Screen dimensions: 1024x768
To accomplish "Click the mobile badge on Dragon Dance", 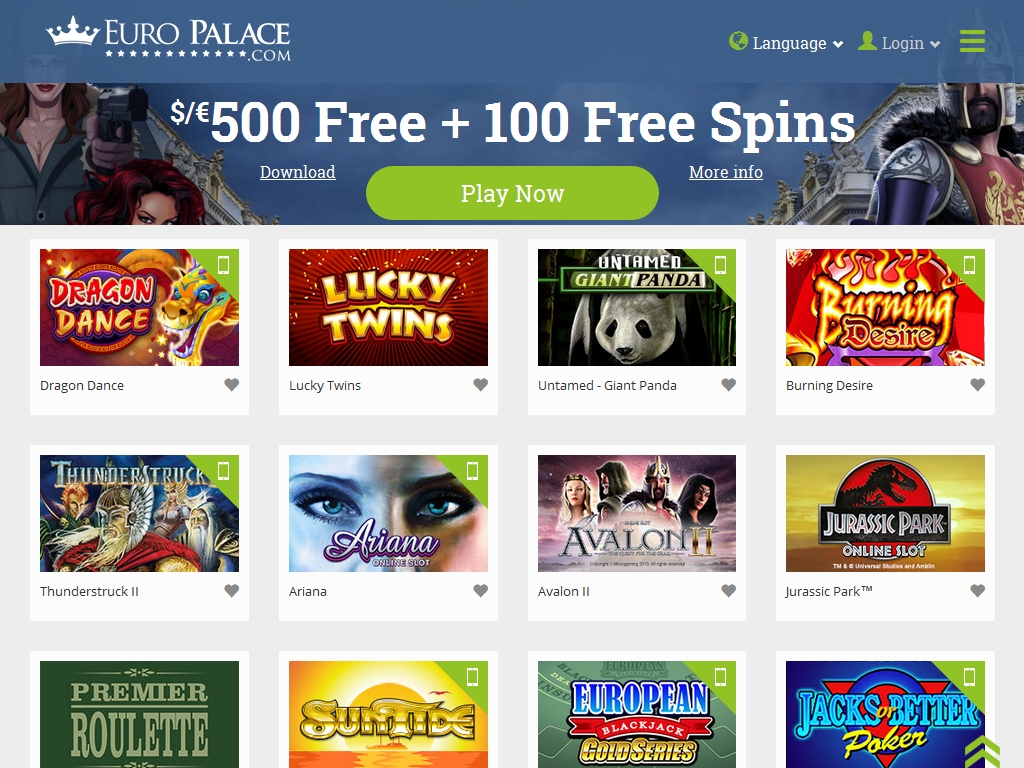I will click(223, 264).
